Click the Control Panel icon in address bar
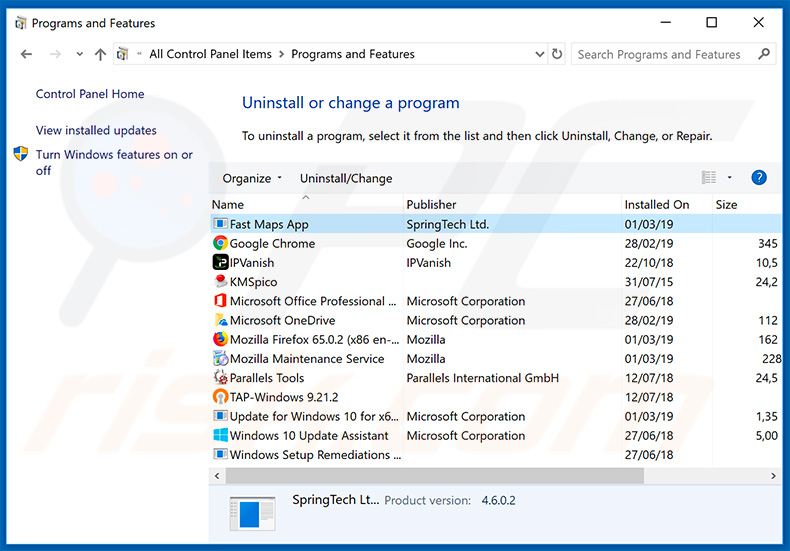The width and height of the screenshot is (790, 551). click(x=122, y=54)
